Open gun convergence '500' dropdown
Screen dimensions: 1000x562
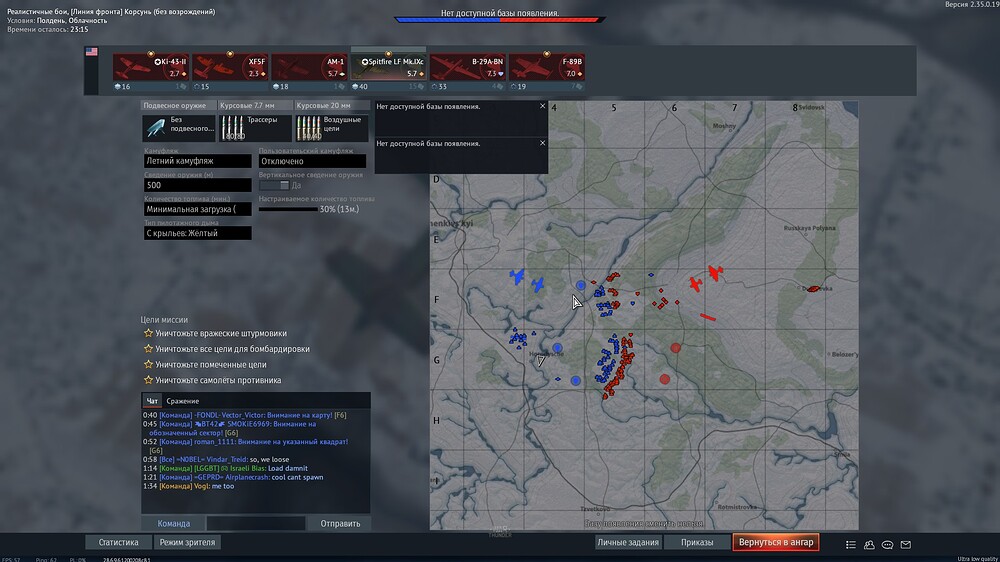(197, 185)
